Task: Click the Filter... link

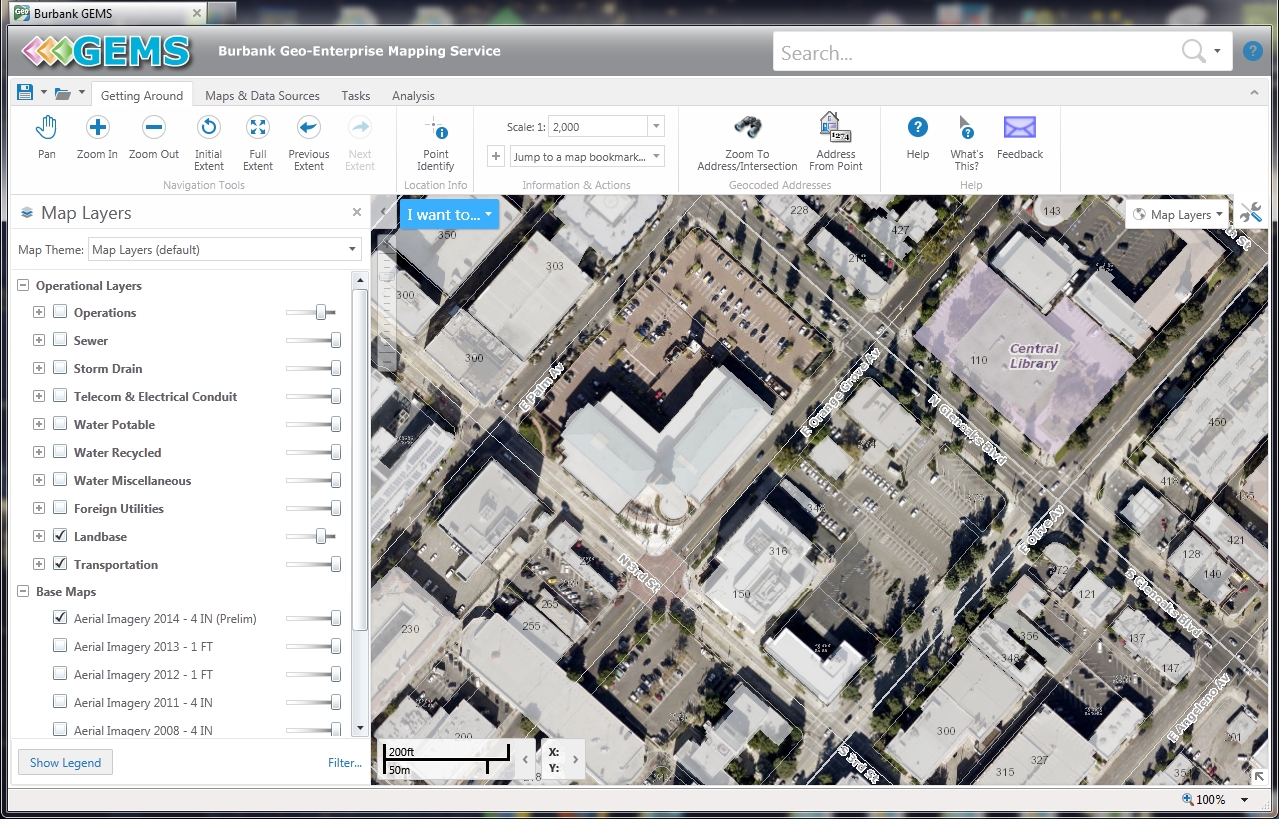Action: [x=344, y=762]
